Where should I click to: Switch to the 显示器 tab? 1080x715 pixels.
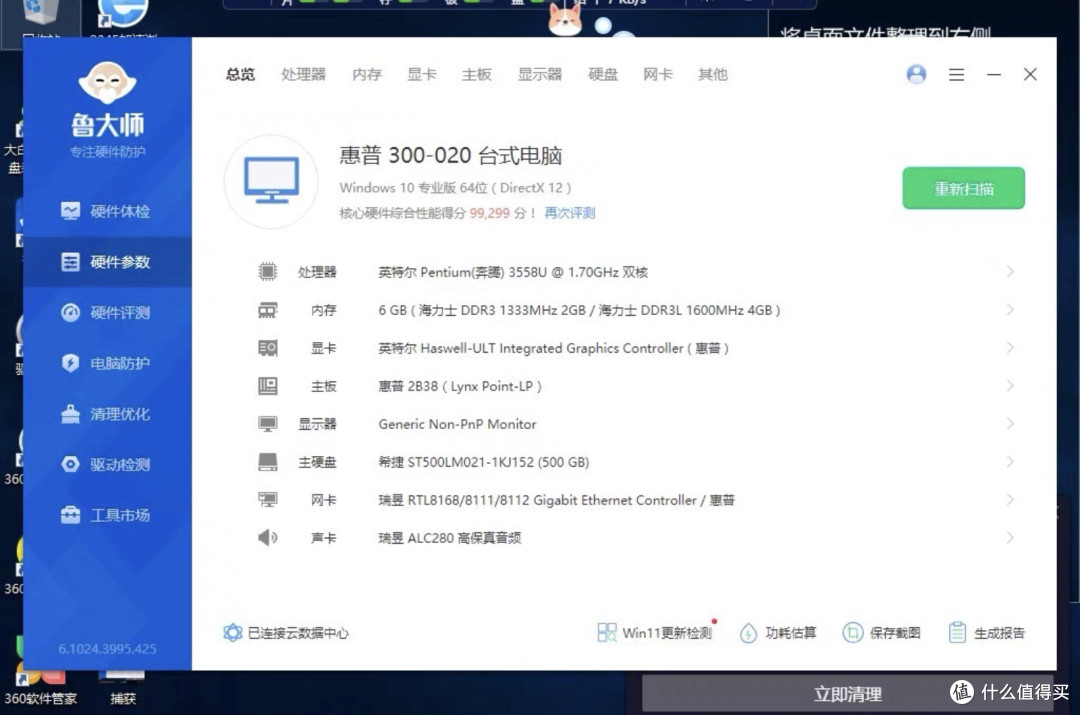[x=540, y=74]
